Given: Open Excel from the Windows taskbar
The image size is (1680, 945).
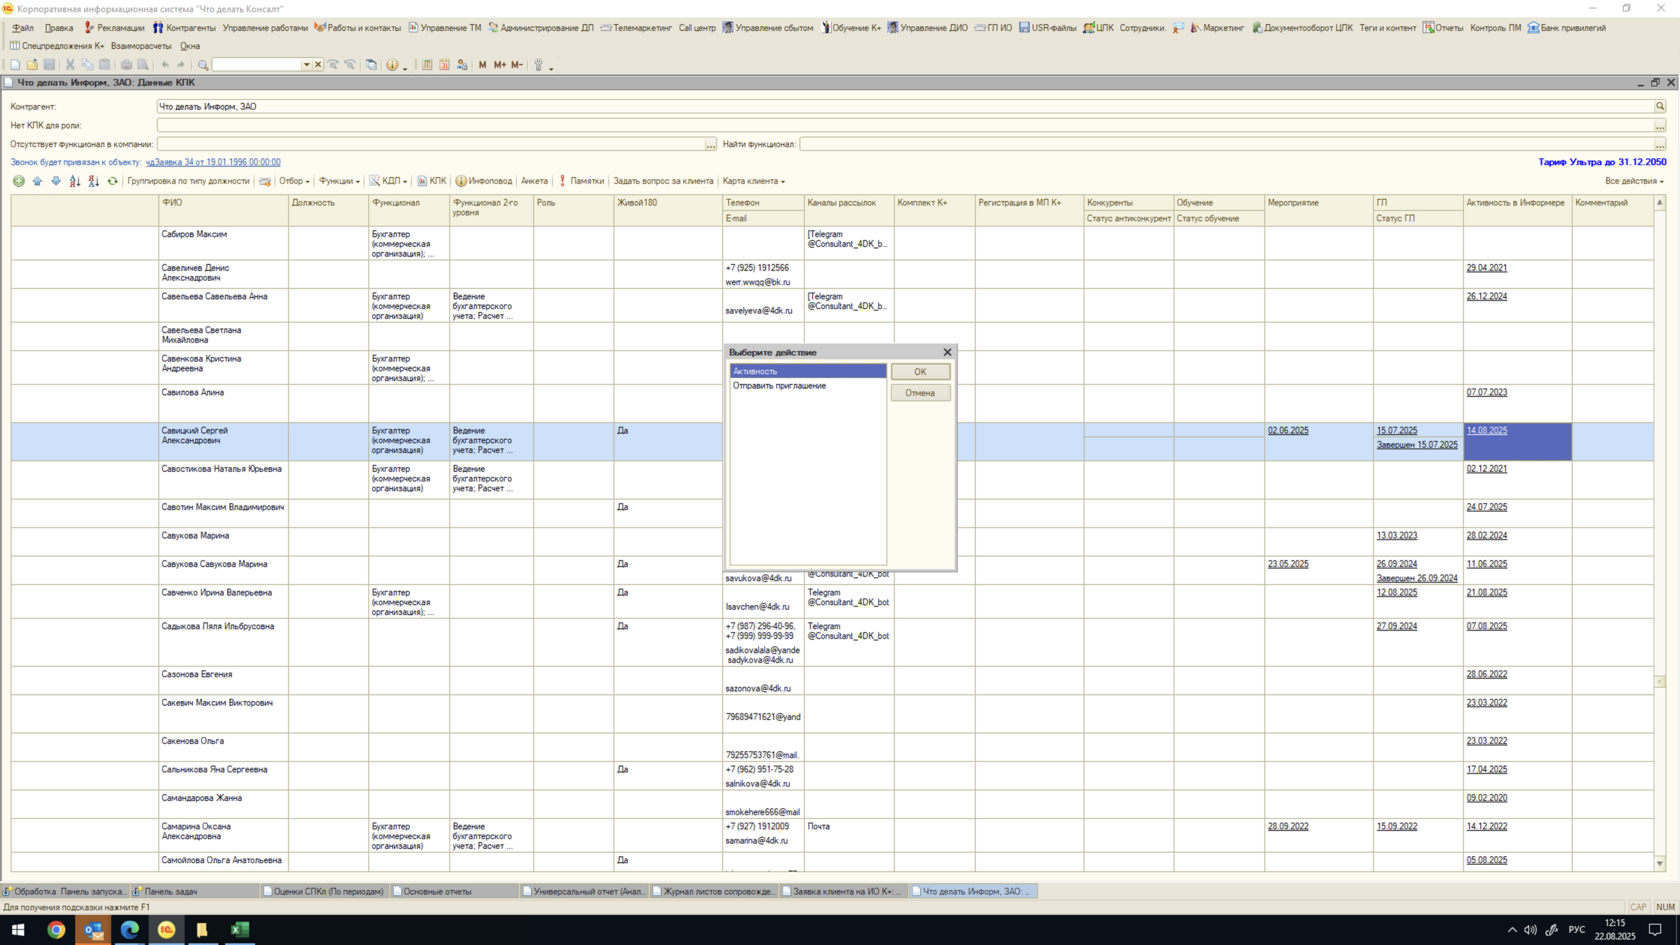Looking at the screenshot, I should pyautogui.click(x=239, y=929).
